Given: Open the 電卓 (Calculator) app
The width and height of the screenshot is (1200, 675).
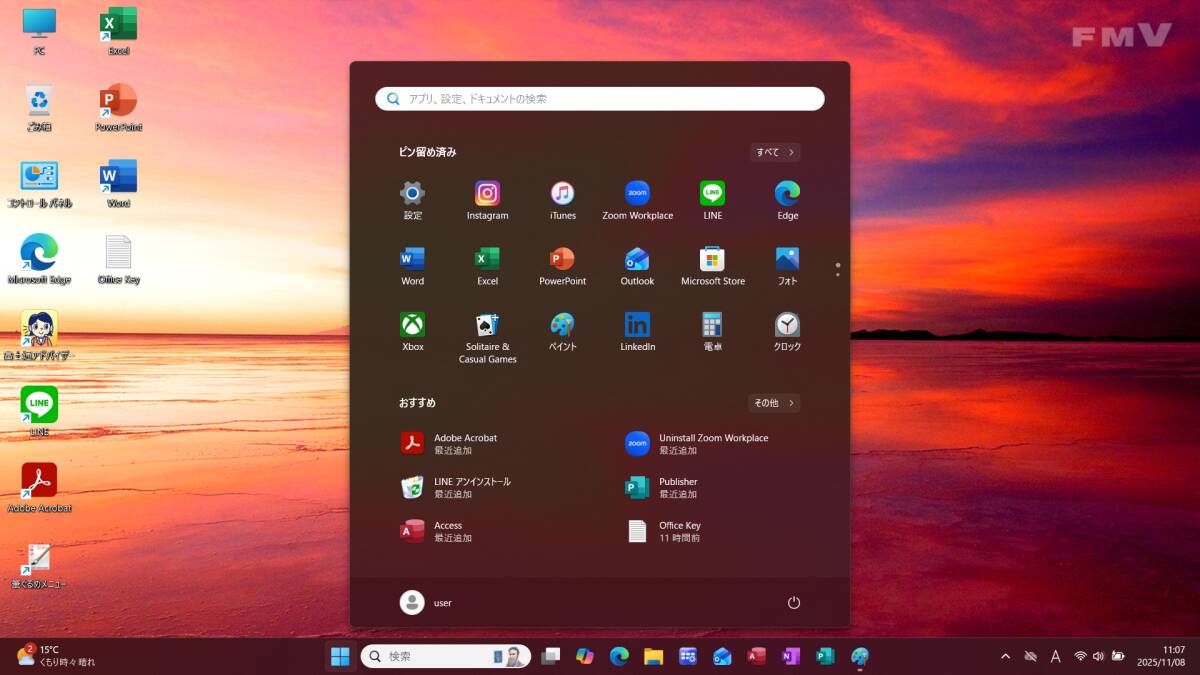Looking at the screenshot, I should coord(712,331).
